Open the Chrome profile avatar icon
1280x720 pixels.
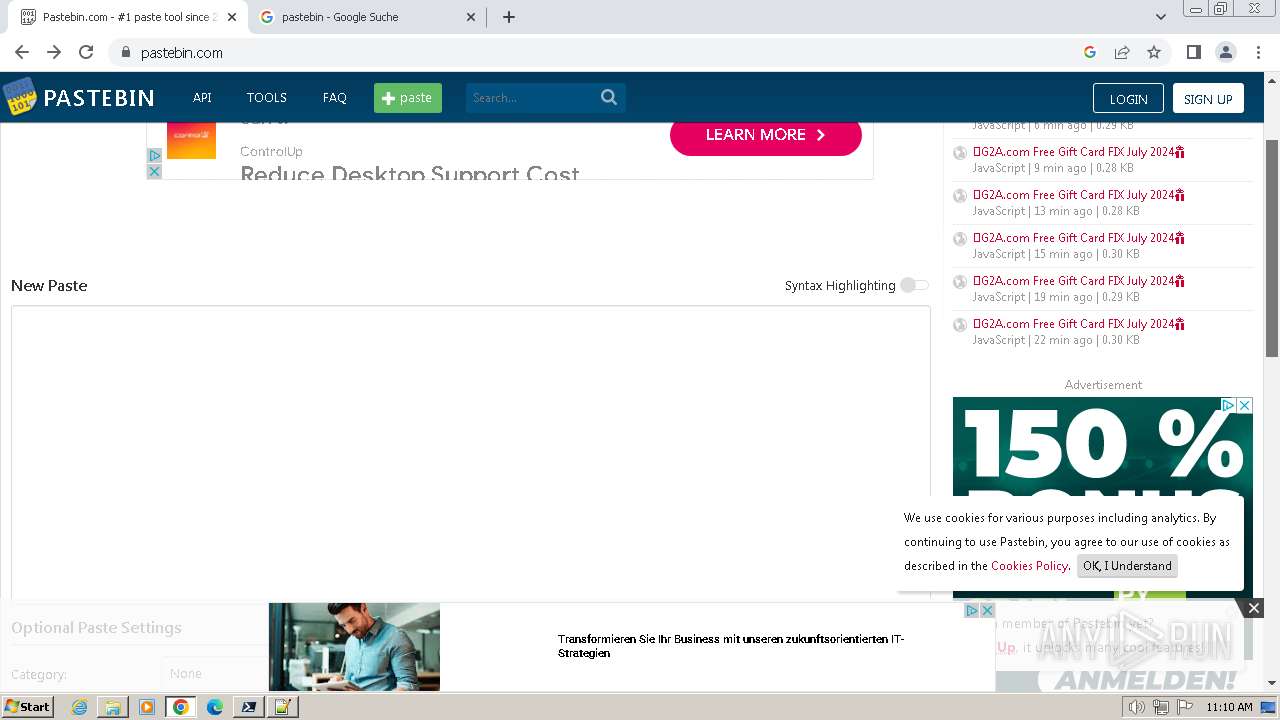click(x=1225, y=52)
